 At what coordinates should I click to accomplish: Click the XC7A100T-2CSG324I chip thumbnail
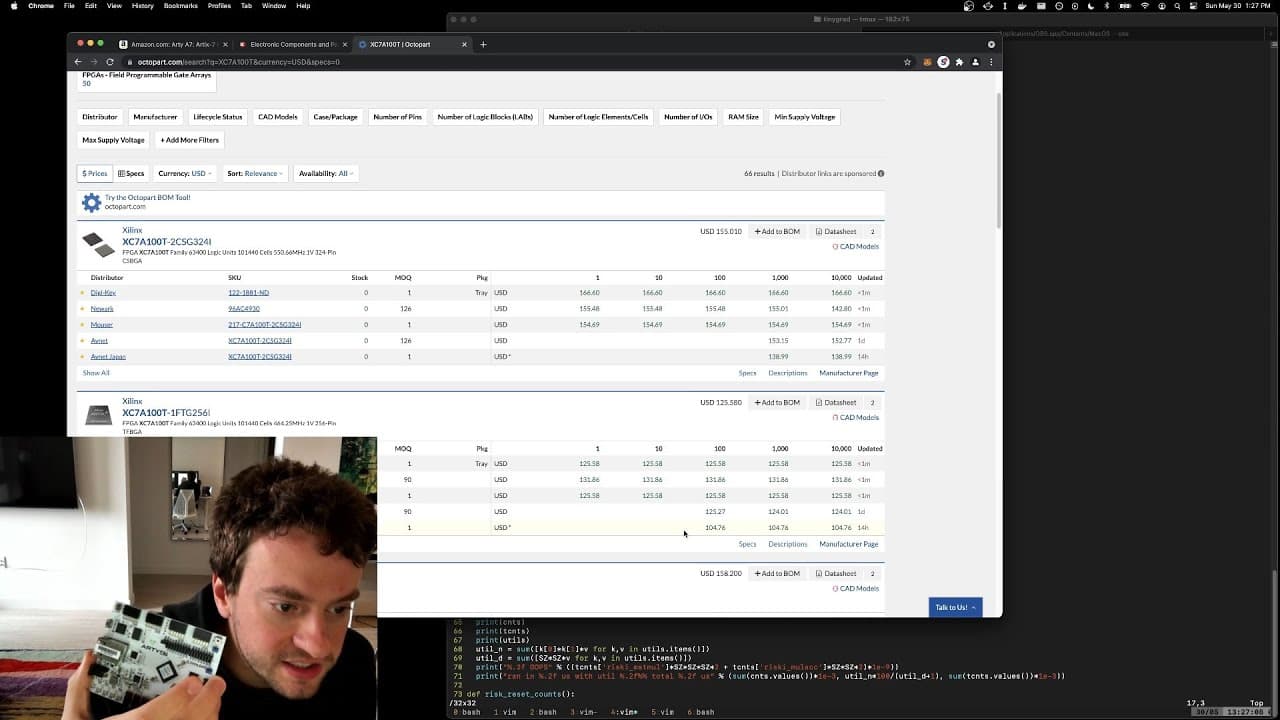pyautogui.click(x=98, y=244)
